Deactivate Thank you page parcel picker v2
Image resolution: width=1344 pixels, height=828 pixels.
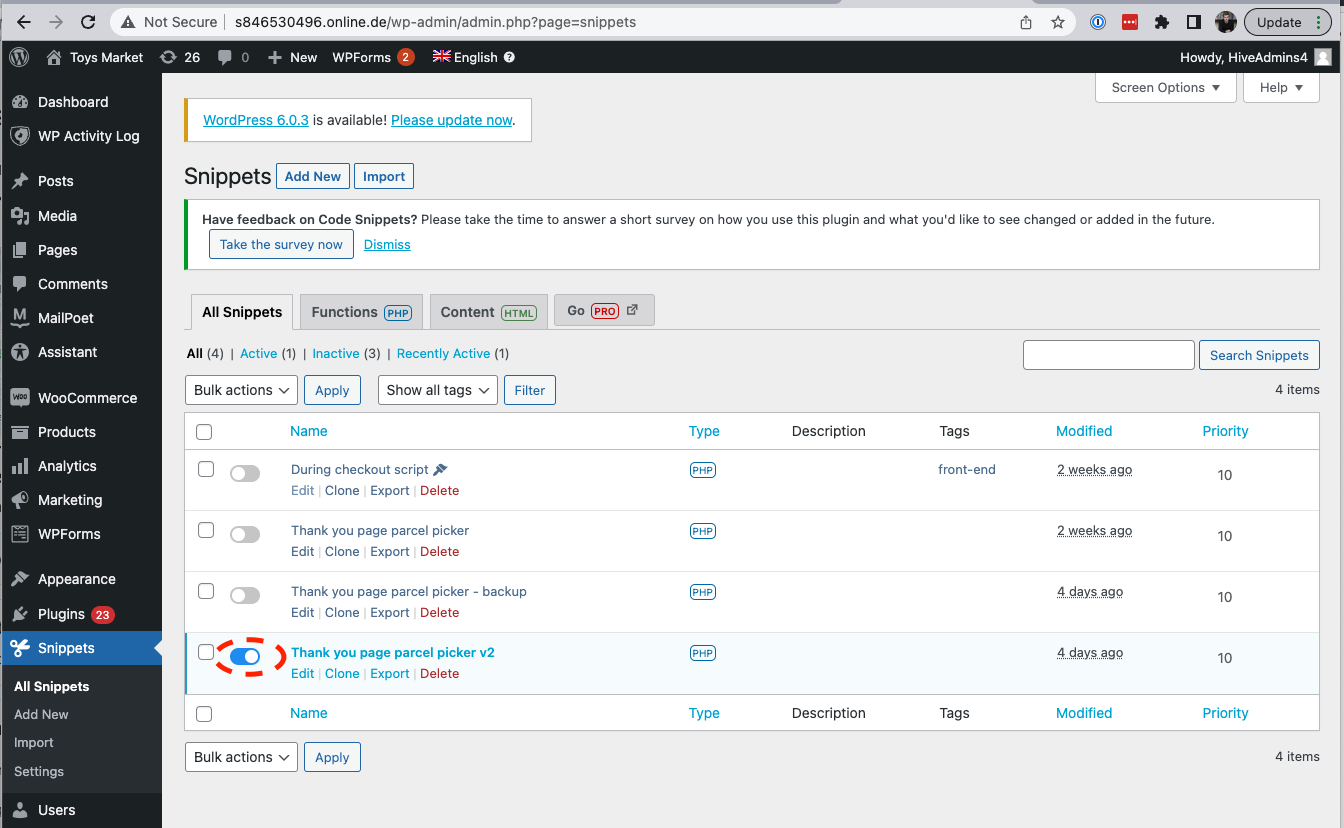tap(245, 656)
